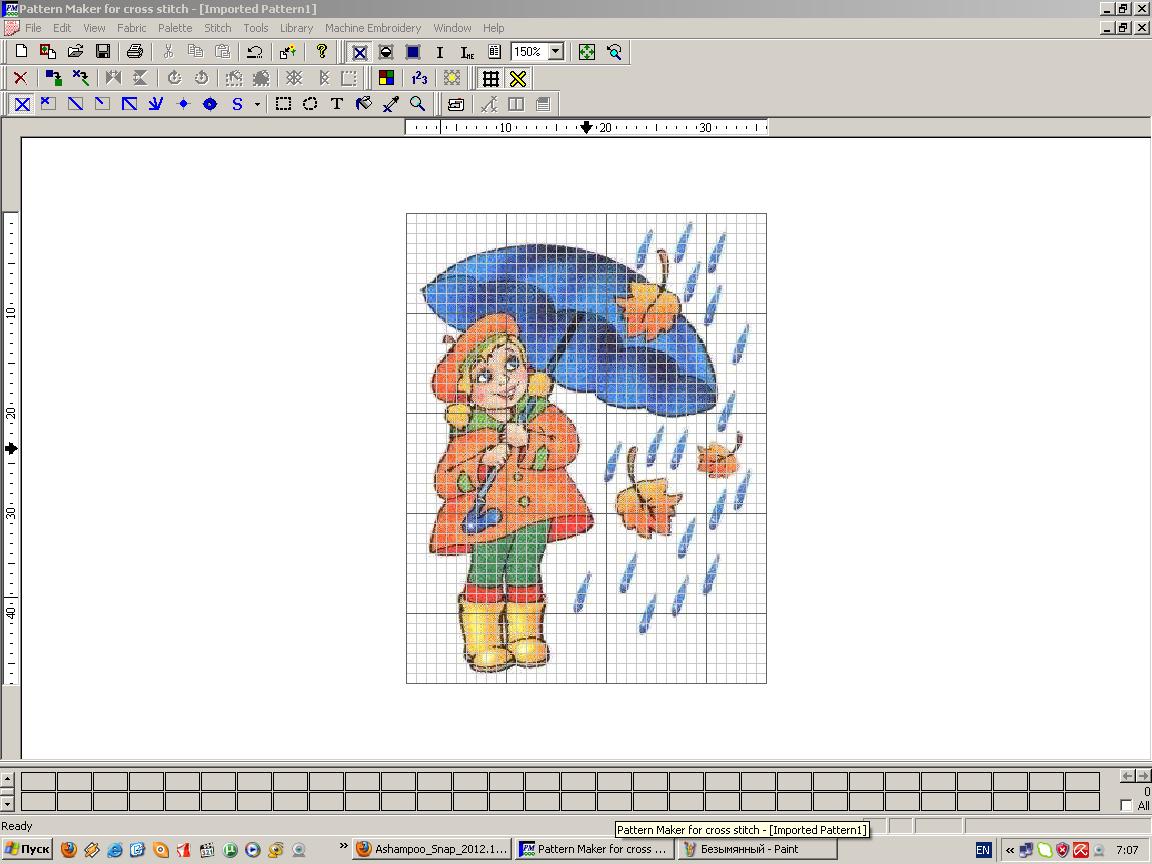This screenshot has height=864, width=1152.
Task: Toggle the grid lines display button
Action: point(490,78)
